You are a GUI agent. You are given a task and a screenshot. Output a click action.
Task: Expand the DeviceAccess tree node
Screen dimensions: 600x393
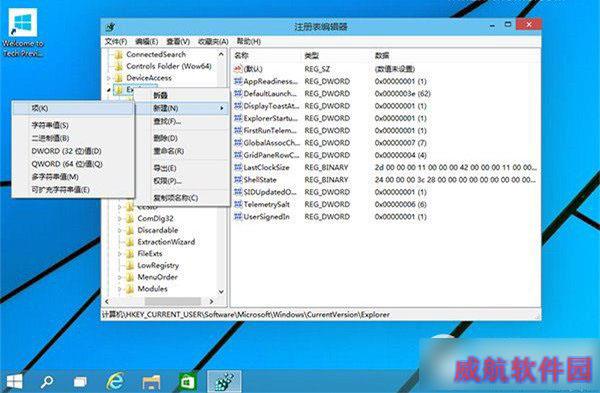click(x=109, y=78)
